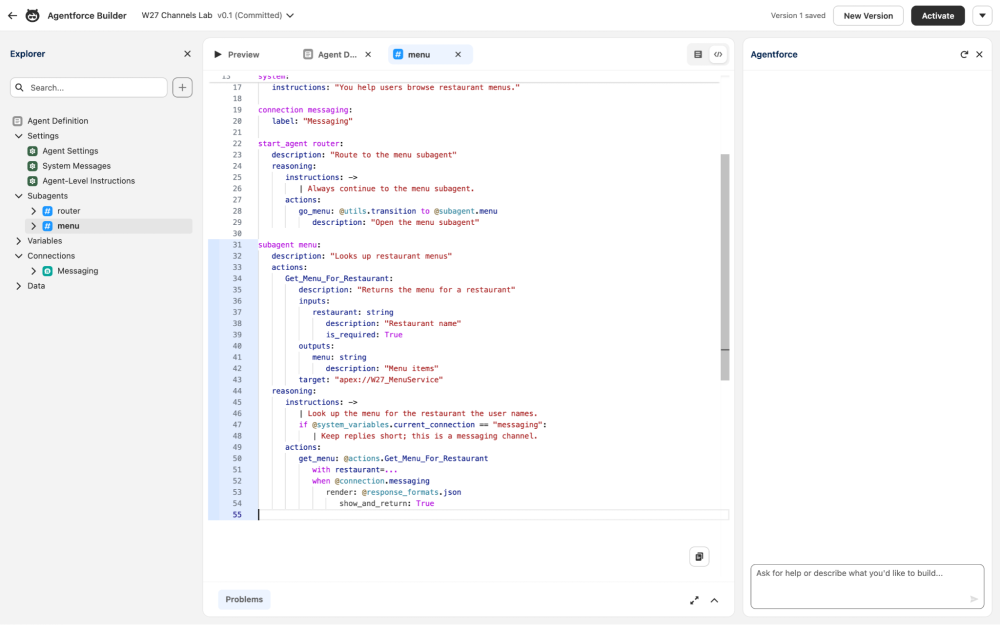This screenshot has height=625, width=1000.
Task: Expand the Problems panel to full size
Action: tap(694, 600)
